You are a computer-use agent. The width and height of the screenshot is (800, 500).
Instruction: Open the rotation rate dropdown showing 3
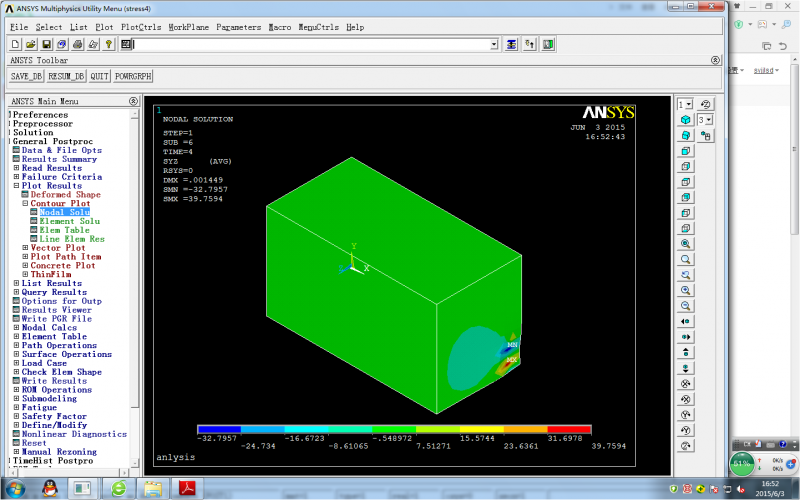(709, 120)
